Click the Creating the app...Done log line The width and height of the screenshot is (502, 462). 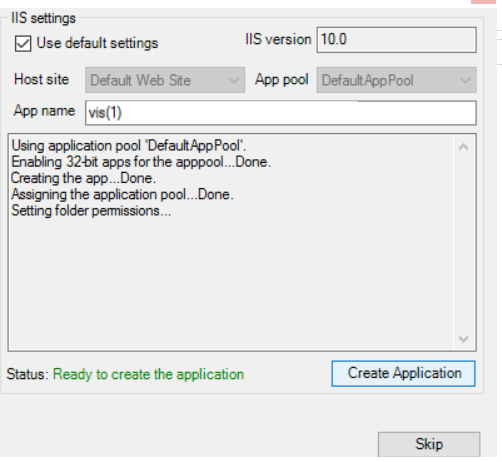coord(83,178)
